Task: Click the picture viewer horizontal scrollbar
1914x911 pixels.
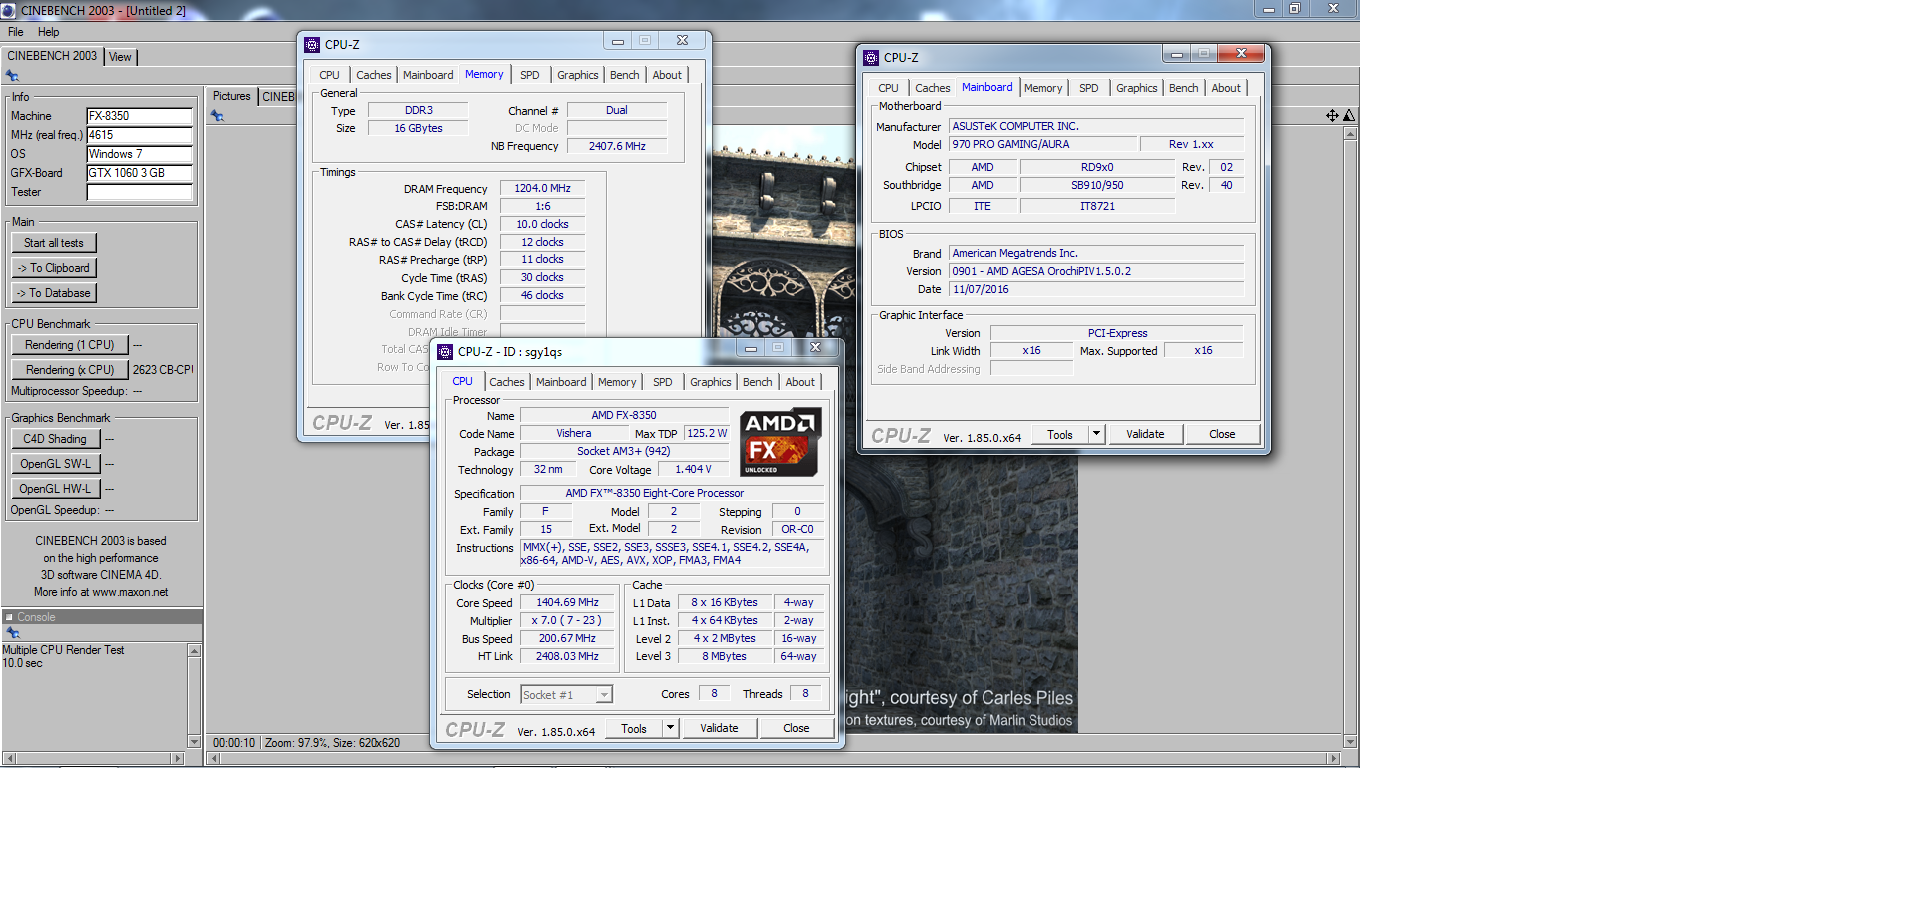Action: pyautogui.click(x=772, y=759)
